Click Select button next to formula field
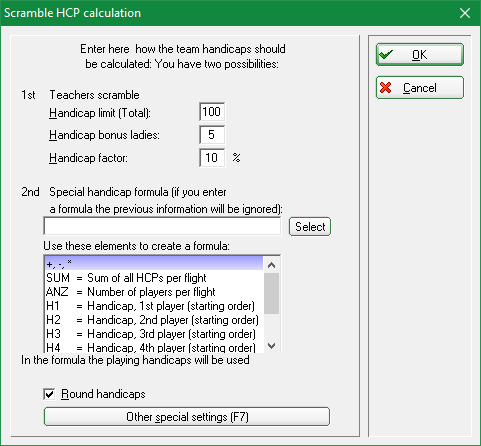 pos(310,227)
